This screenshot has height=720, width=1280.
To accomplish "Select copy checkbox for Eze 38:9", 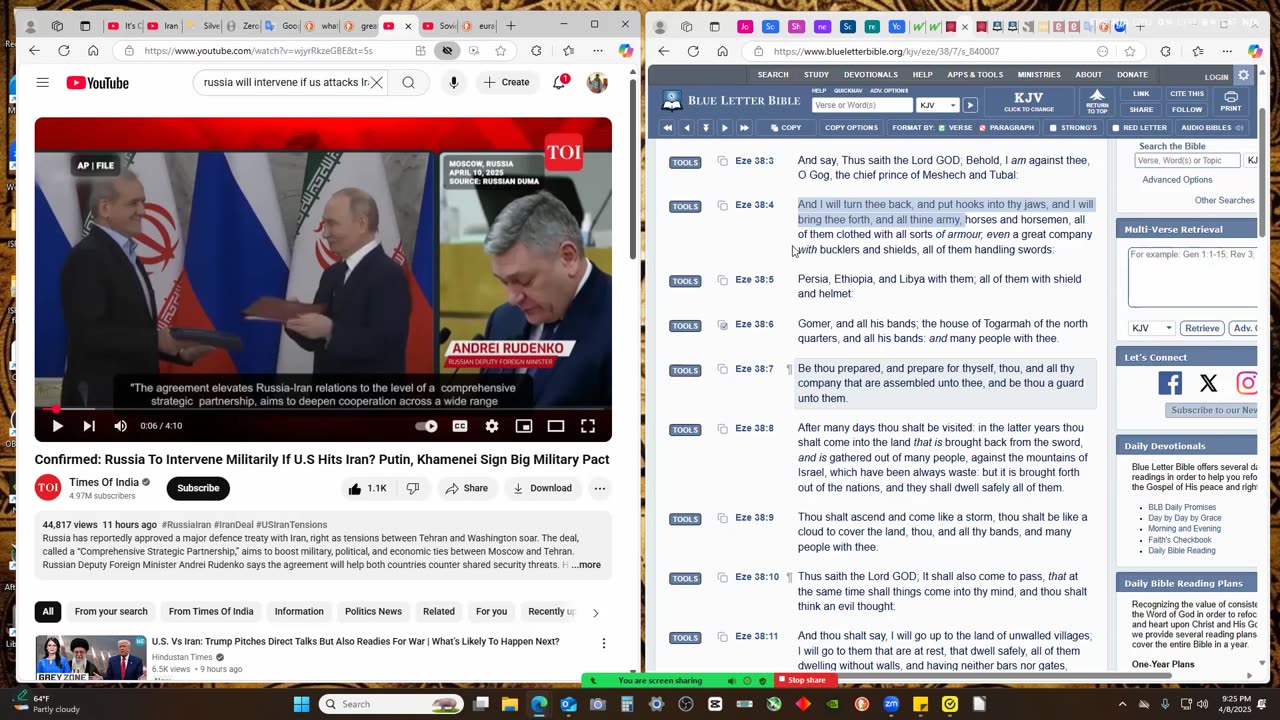I will [x=722, y=518].
